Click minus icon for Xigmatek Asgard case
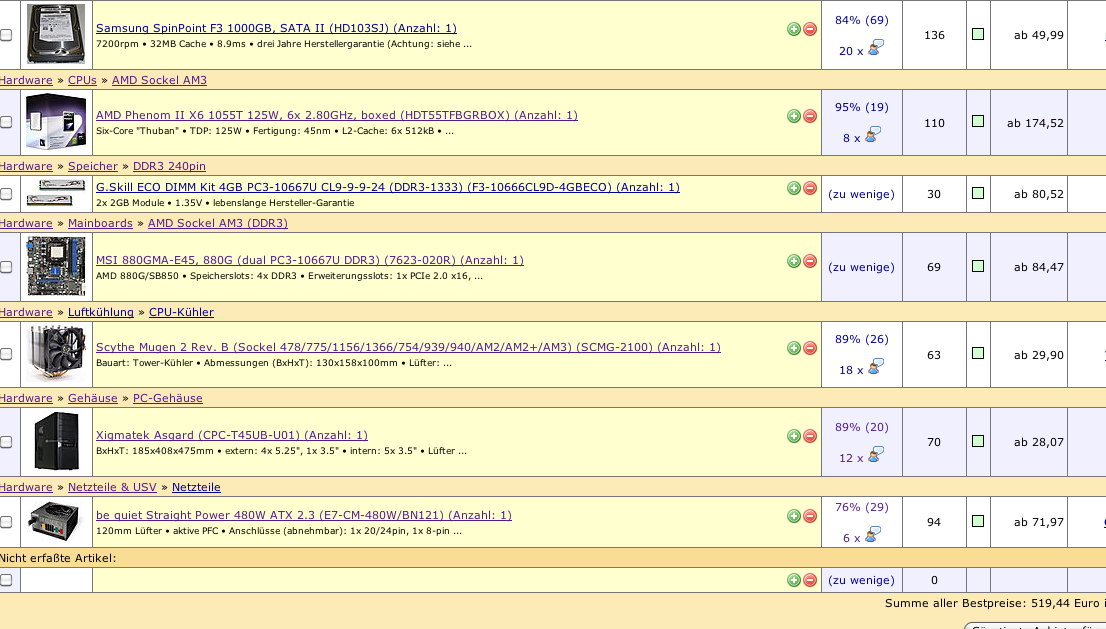Screen dimensions: 1106x629 pos(810,436)
